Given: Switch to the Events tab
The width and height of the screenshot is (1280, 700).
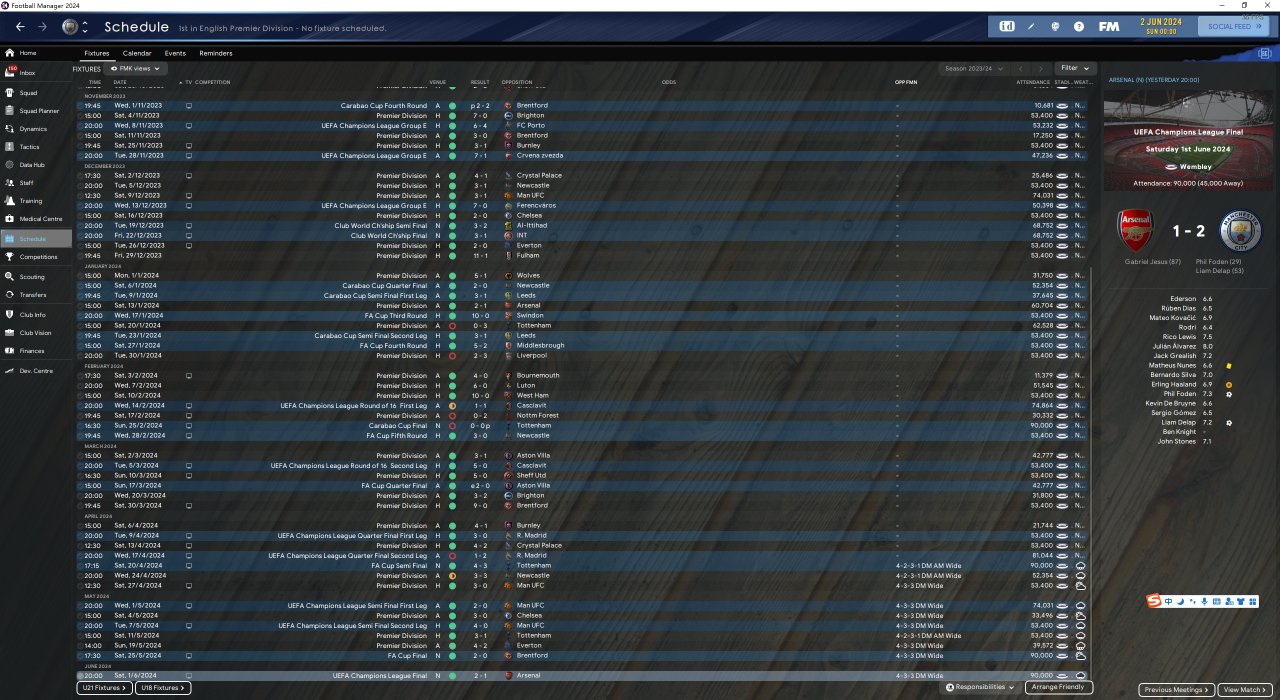Looking at the screenshot, I should pos(175,53).
